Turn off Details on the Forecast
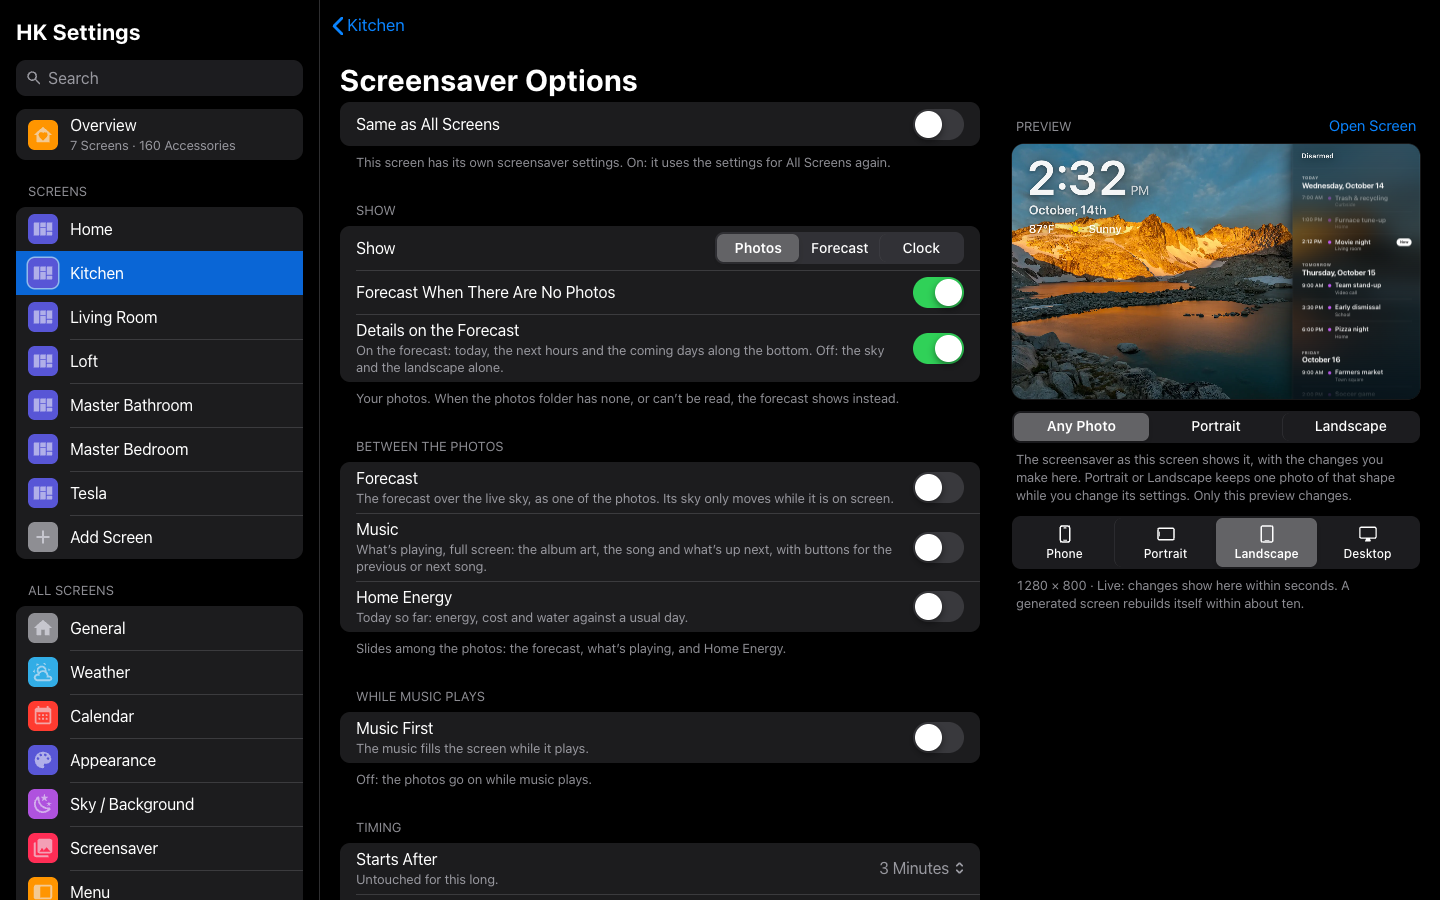This screenshot has height=900, width=1440. [938, 348]
